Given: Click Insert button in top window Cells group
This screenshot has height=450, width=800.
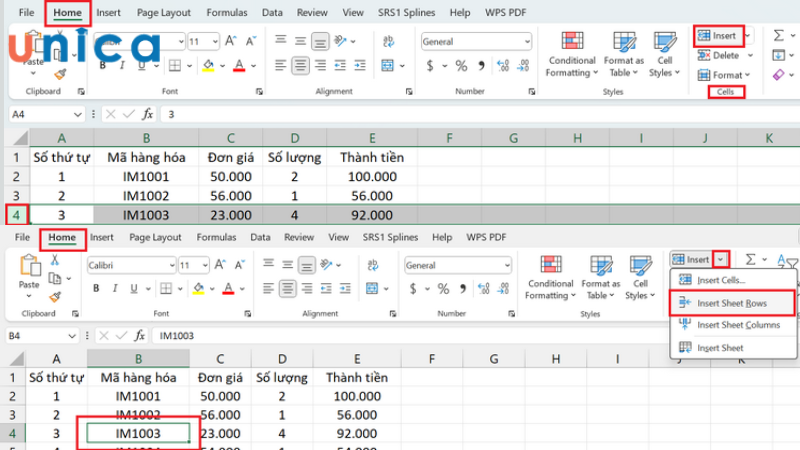Looking at the screenshot, I should click(x=717, y=36).
